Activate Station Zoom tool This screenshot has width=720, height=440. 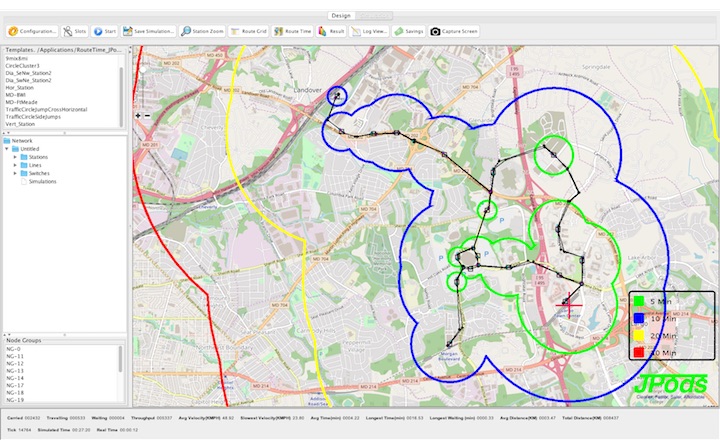tap(202, 31)
